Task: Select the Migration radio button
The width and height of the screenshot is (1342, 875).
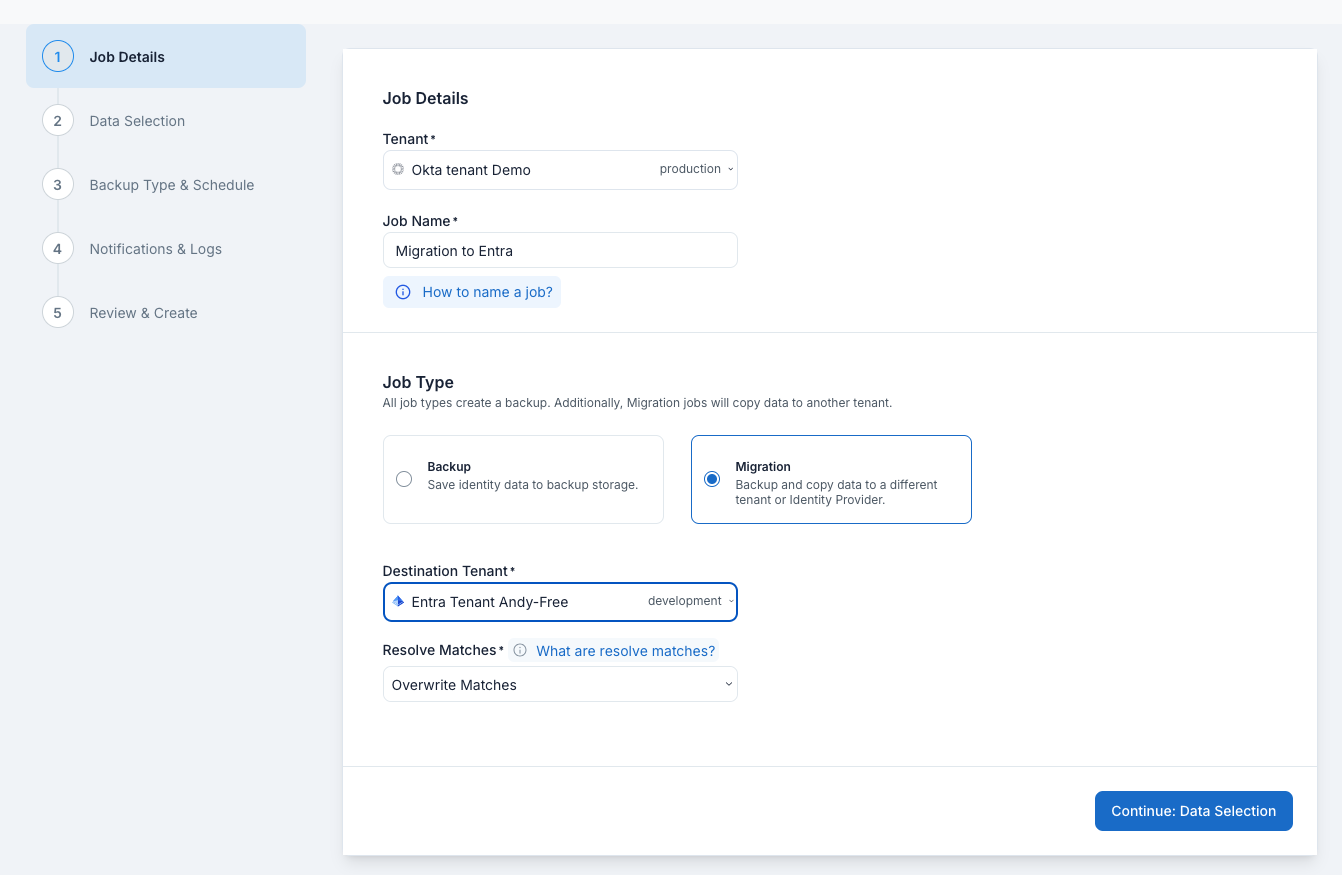Action: (x=712, y=479)
